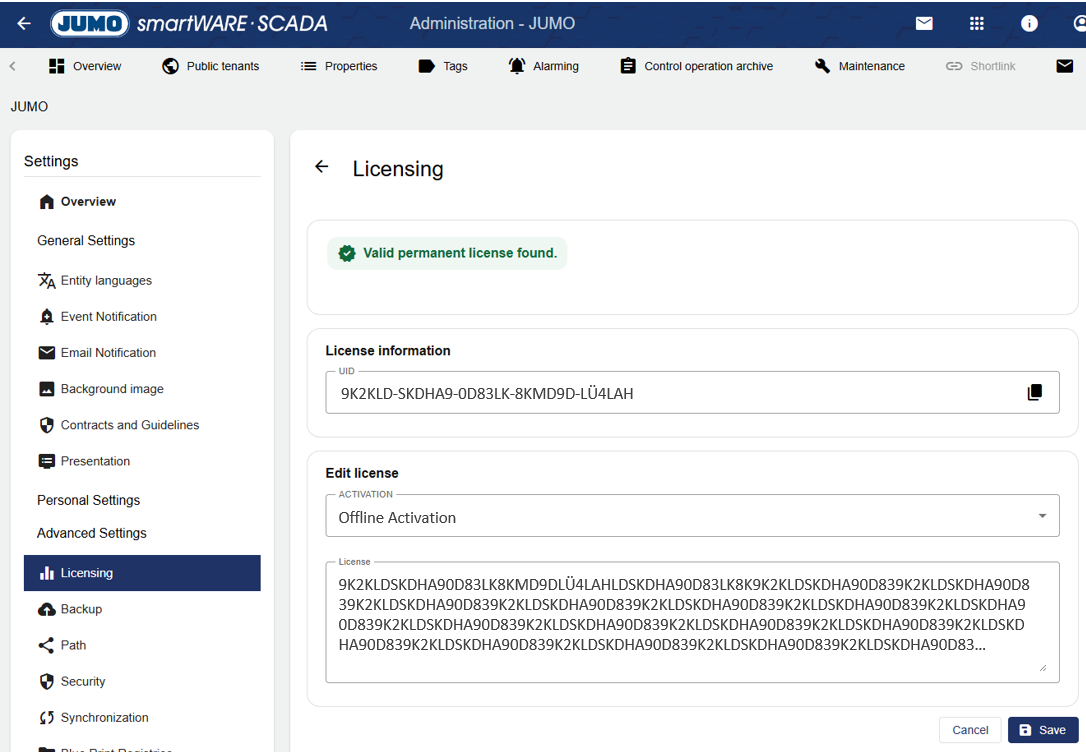Click the License text area resize handle

point(1043,668)
